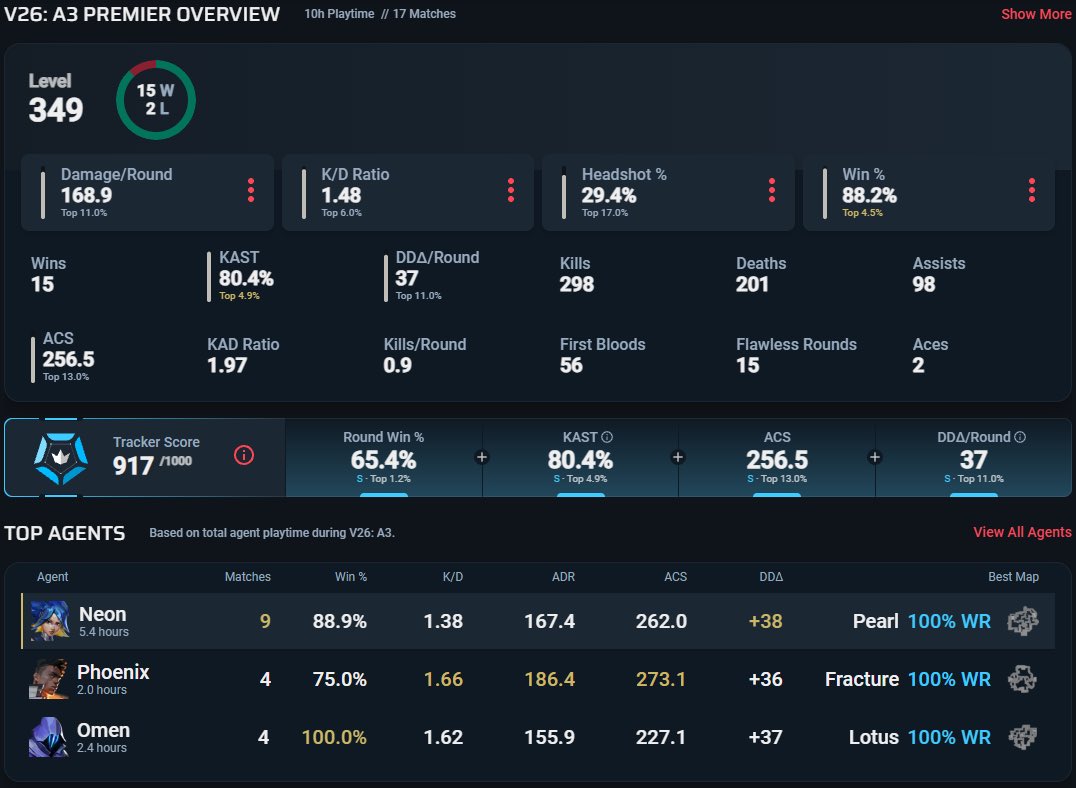Click the Flawless Rounds 15 stat

(x=796, y=355)
